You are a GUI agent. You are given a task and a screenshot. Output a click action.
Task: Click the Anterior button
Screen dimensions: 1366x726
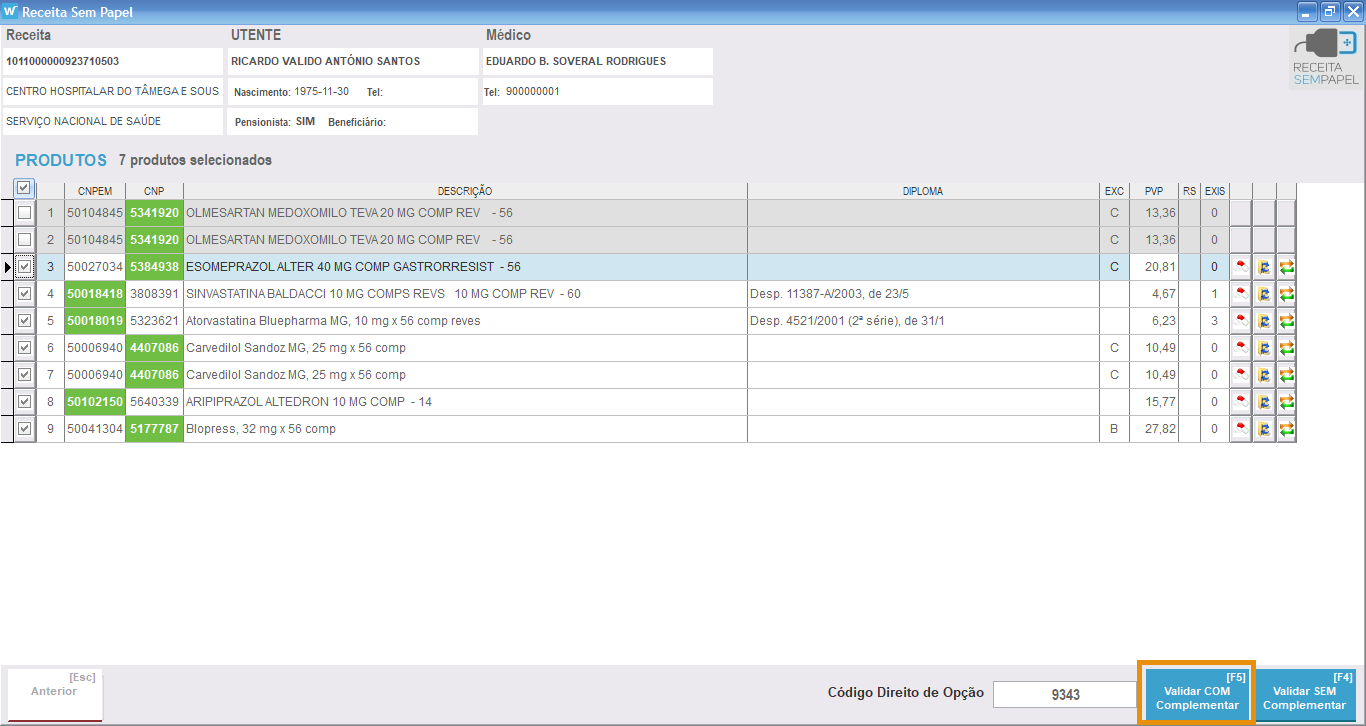pyautogui.click(x=55, y=693)
